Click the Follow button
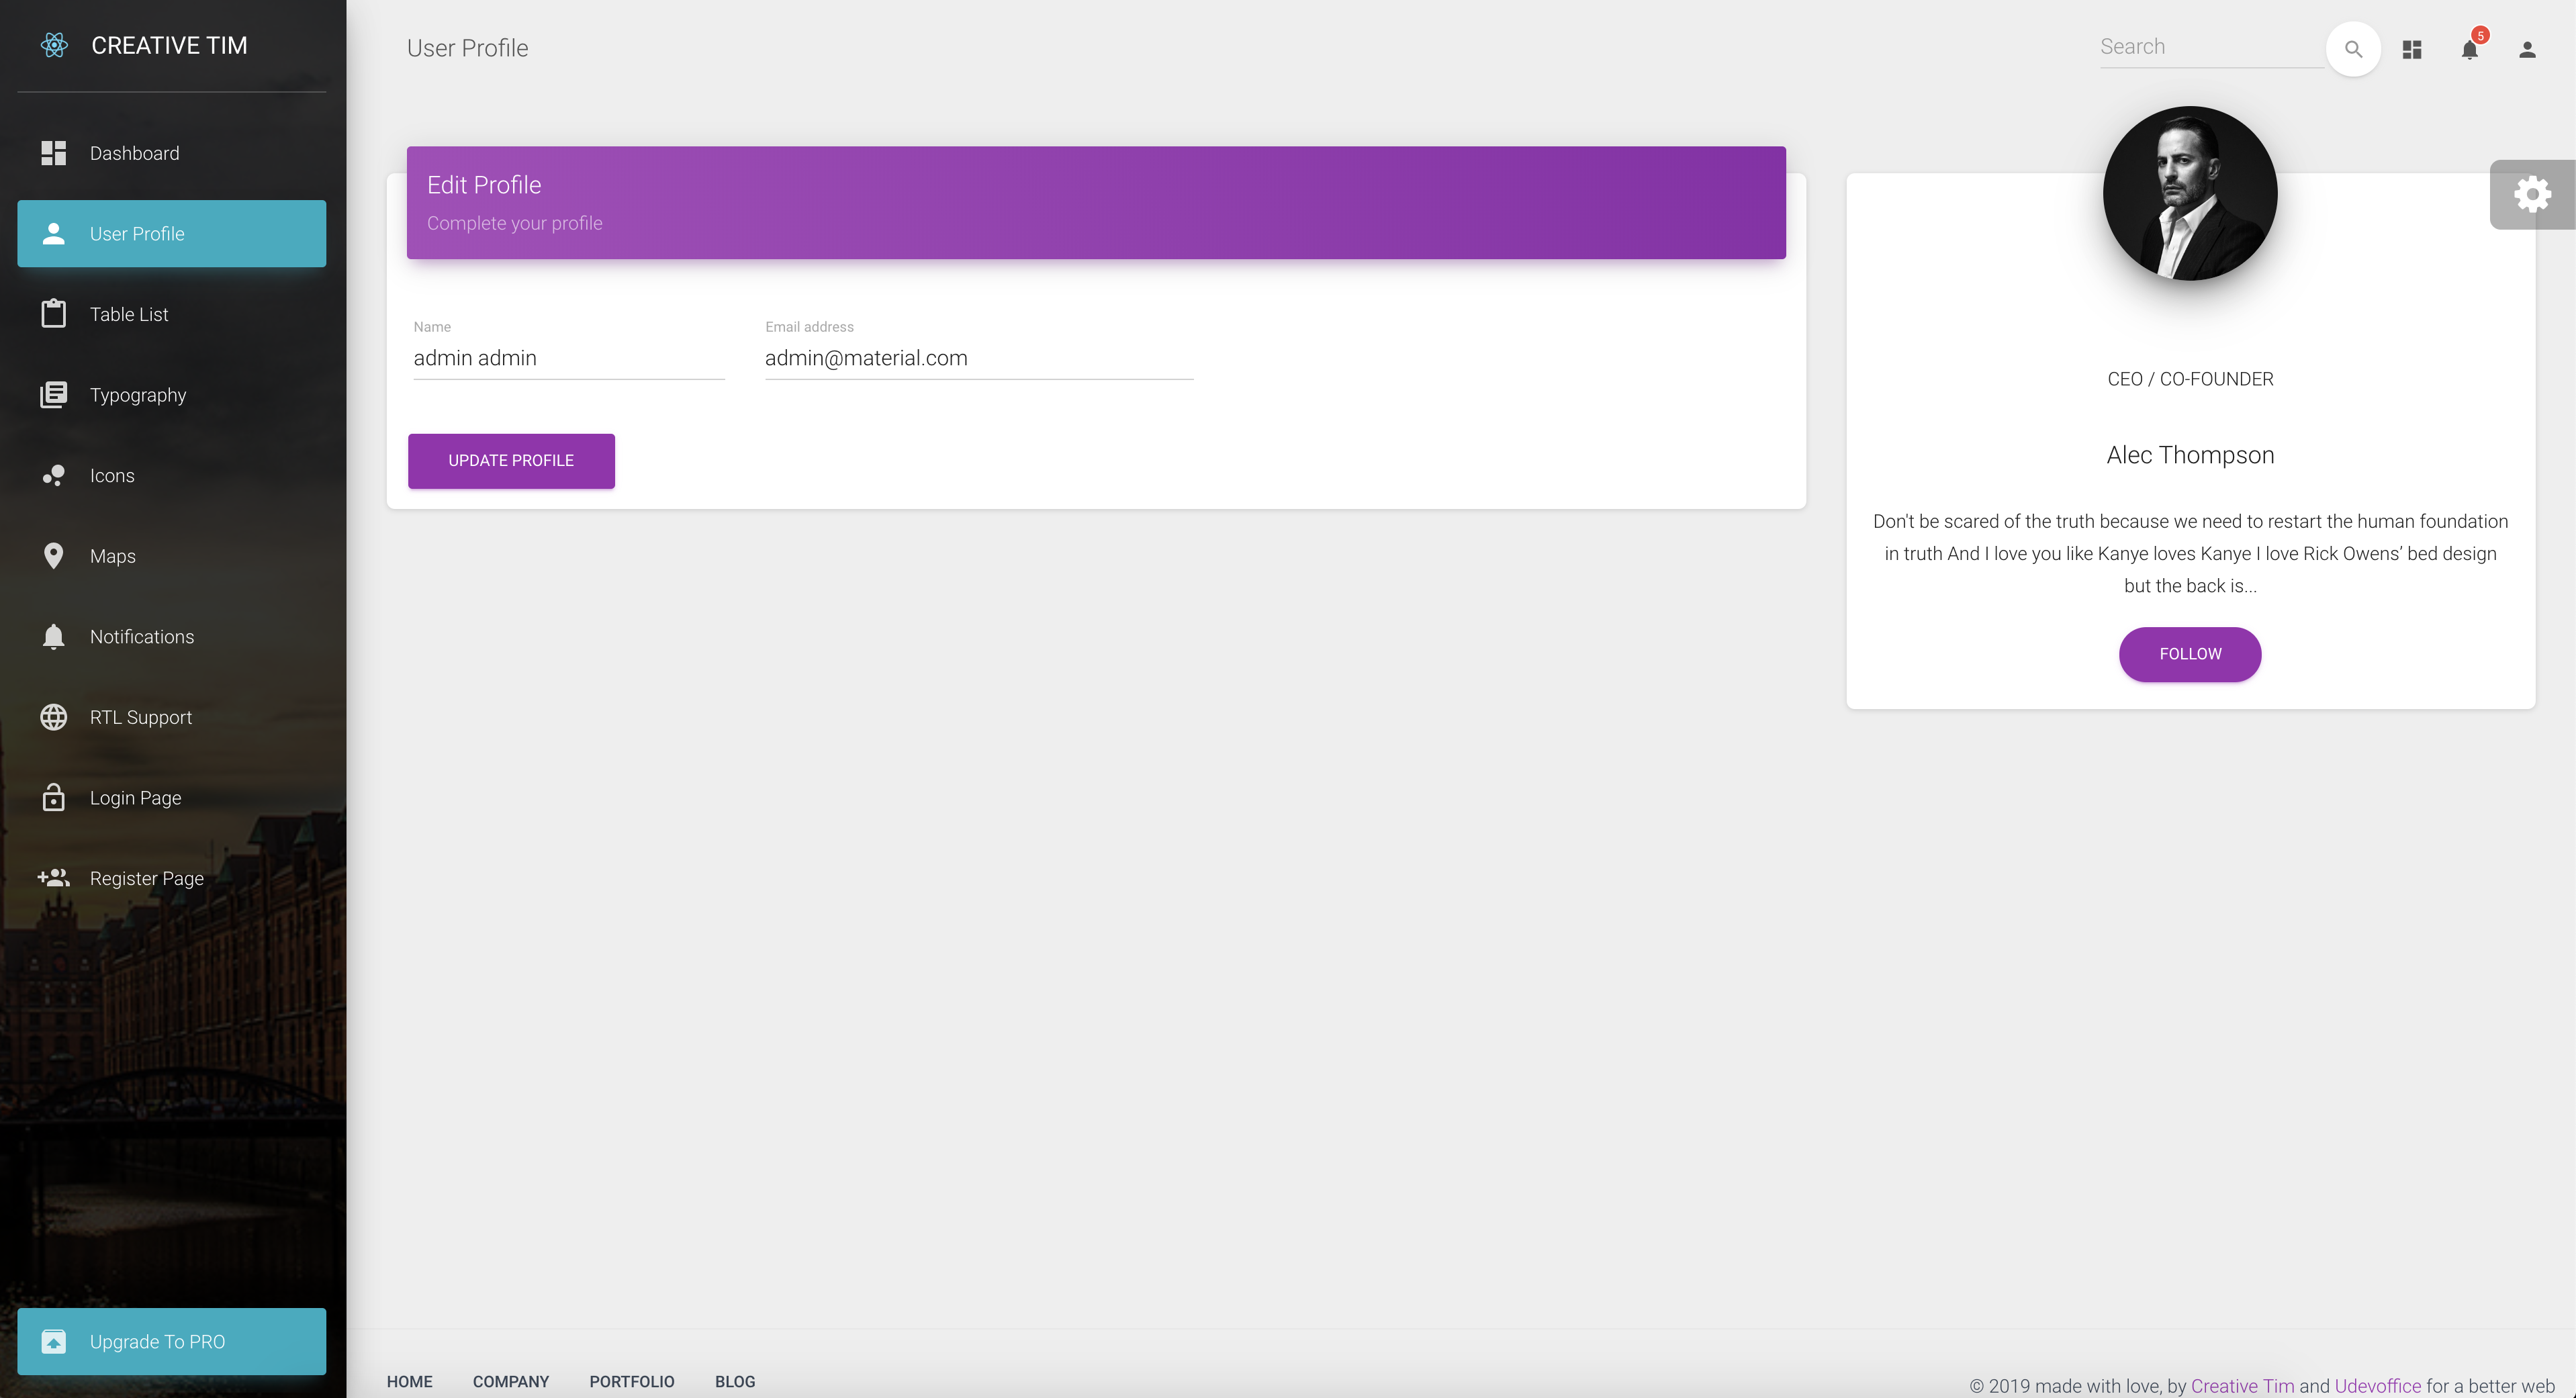2576x1398 pixels. point(2189,654)
